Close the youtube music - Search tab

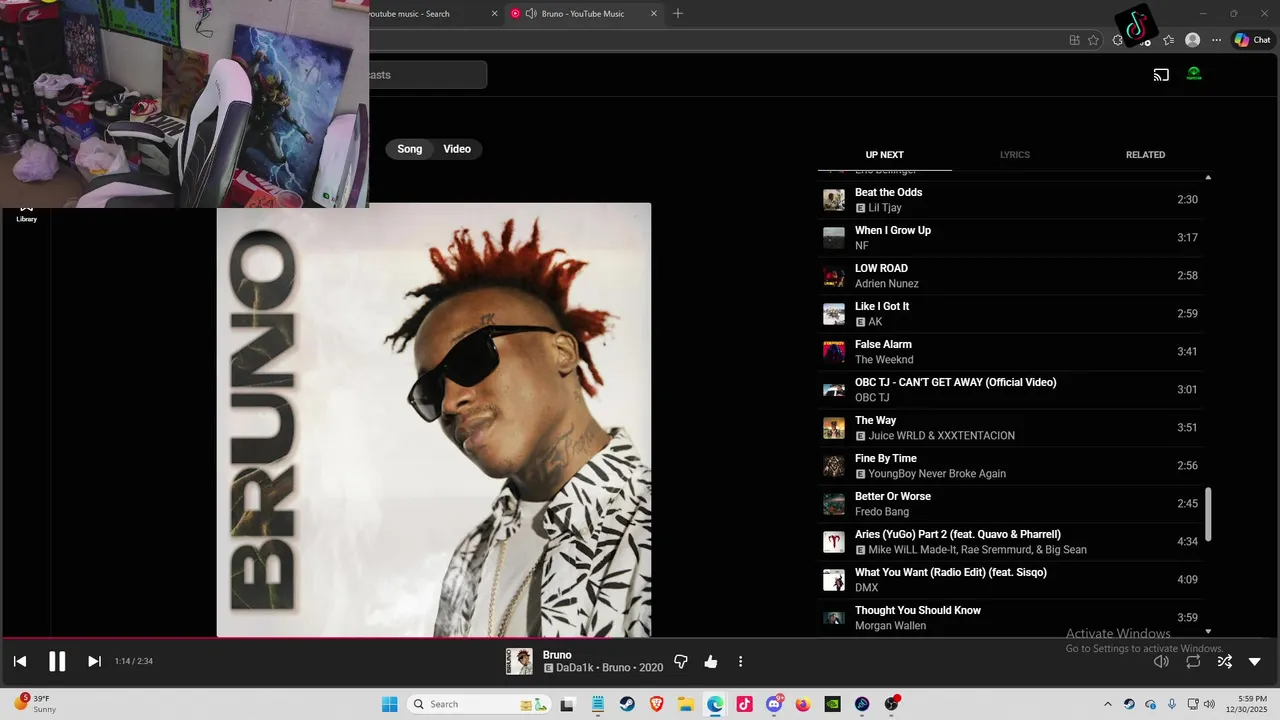494,14
